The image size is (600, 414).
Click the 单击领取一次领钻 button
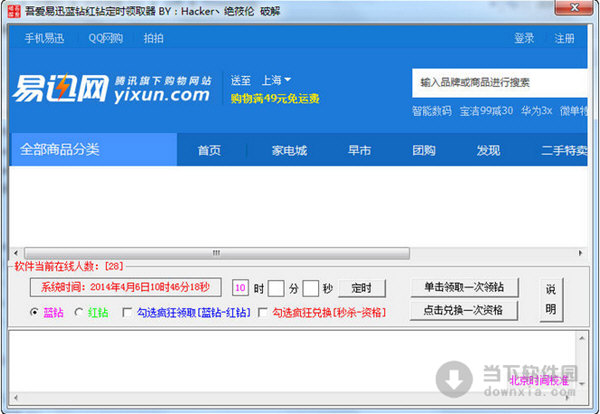point(465,287)
